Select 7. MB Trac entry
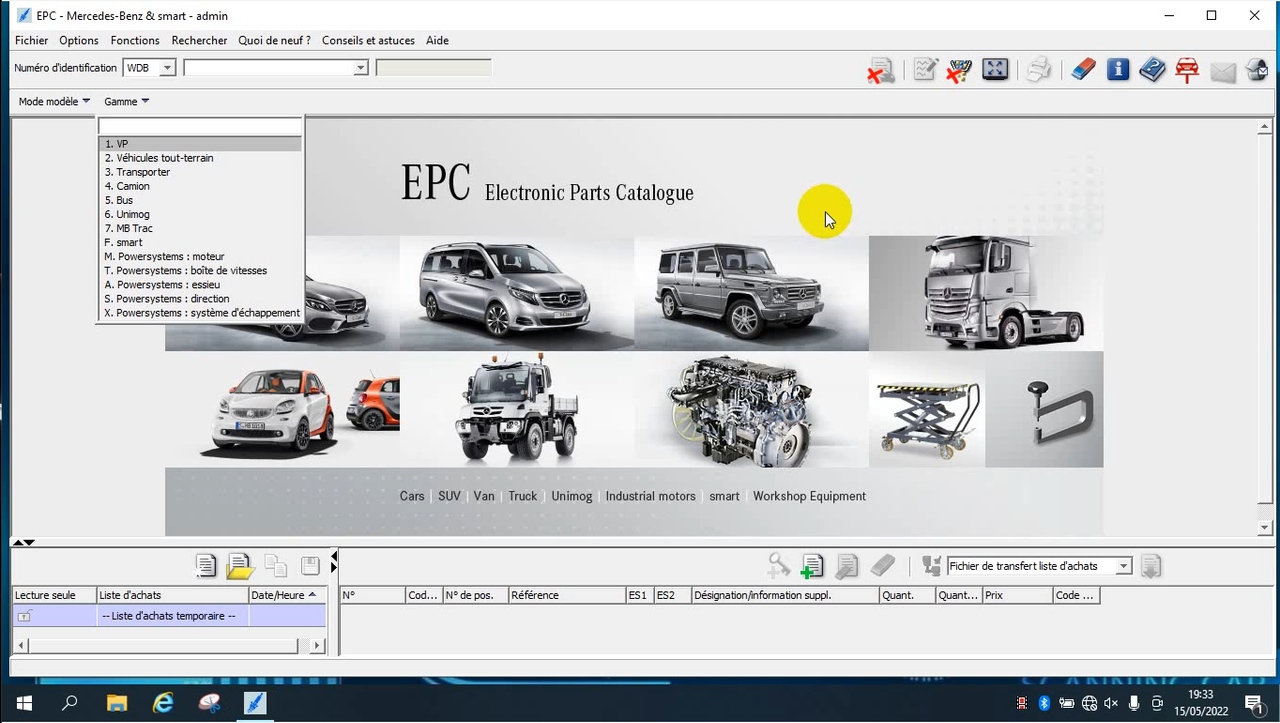 click(200, 228)
